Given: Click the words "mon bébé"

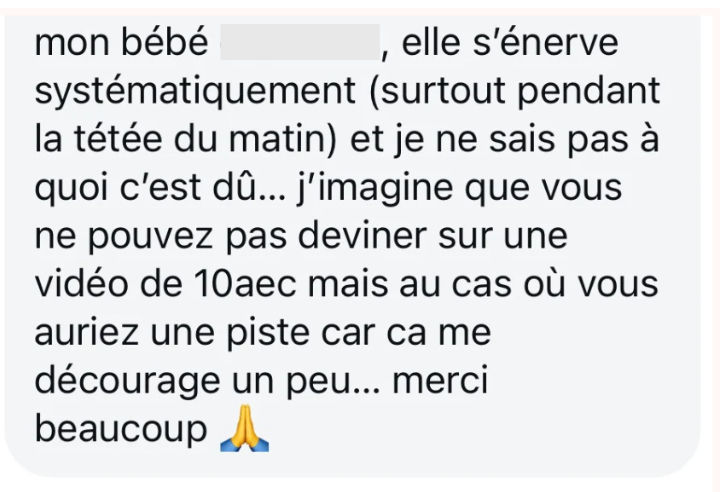Looking at the screenshot, I should tap(122, 43).
